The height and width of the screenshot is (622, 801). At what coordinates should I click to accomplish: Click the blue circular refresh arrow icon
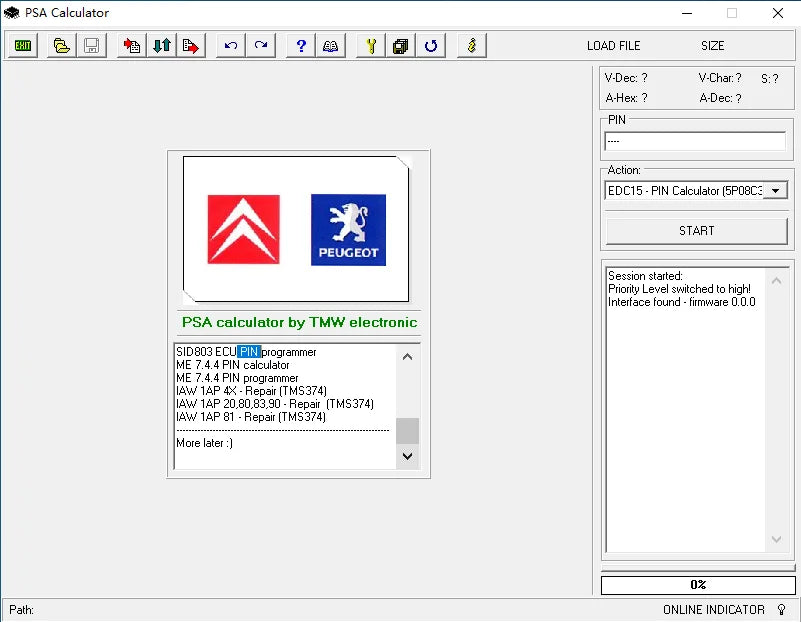431,46
